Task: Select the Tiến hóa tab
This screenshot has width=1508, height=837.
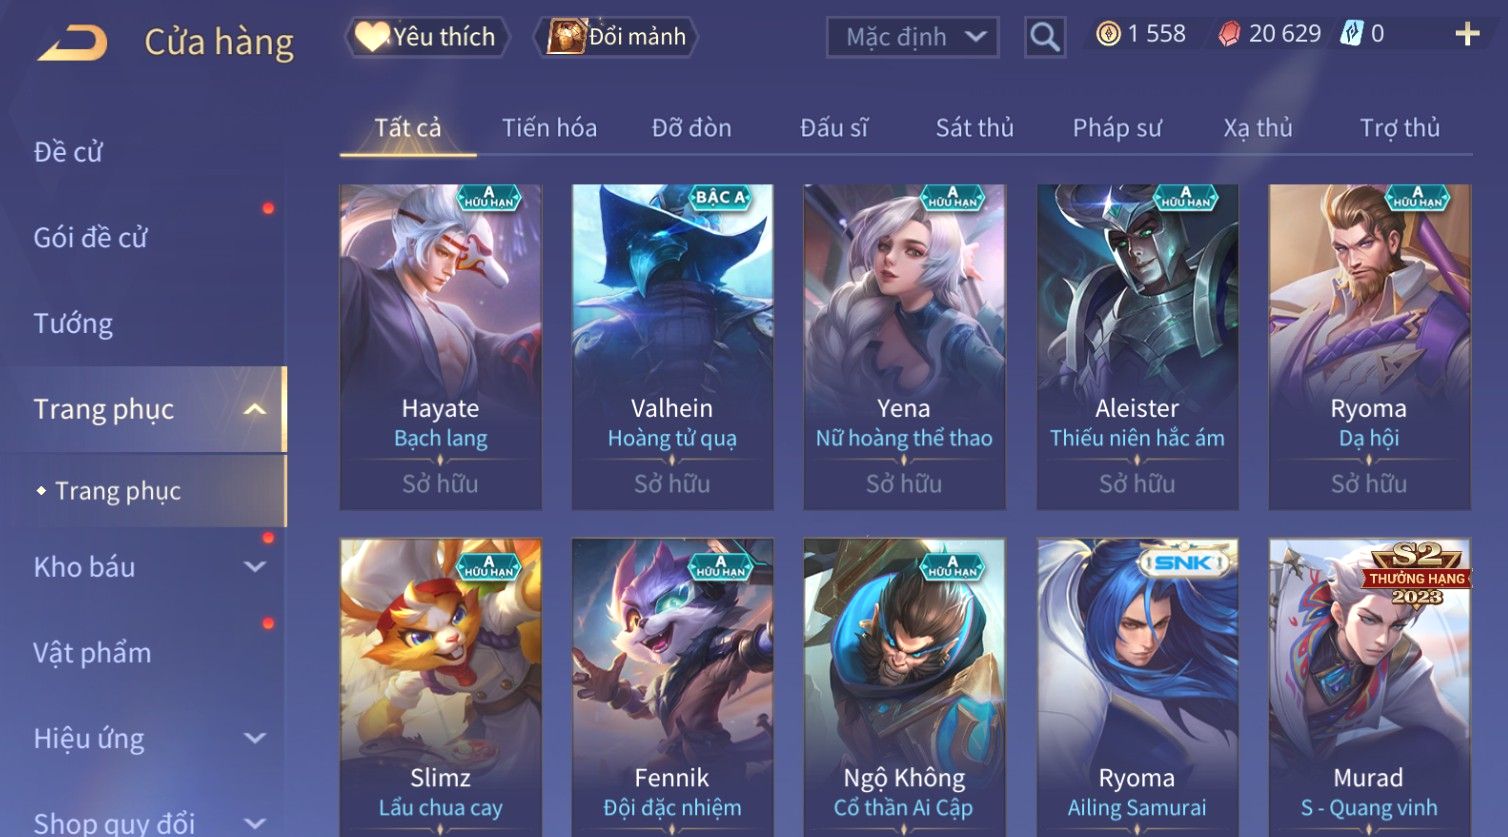Action: (x=549, y=128)
